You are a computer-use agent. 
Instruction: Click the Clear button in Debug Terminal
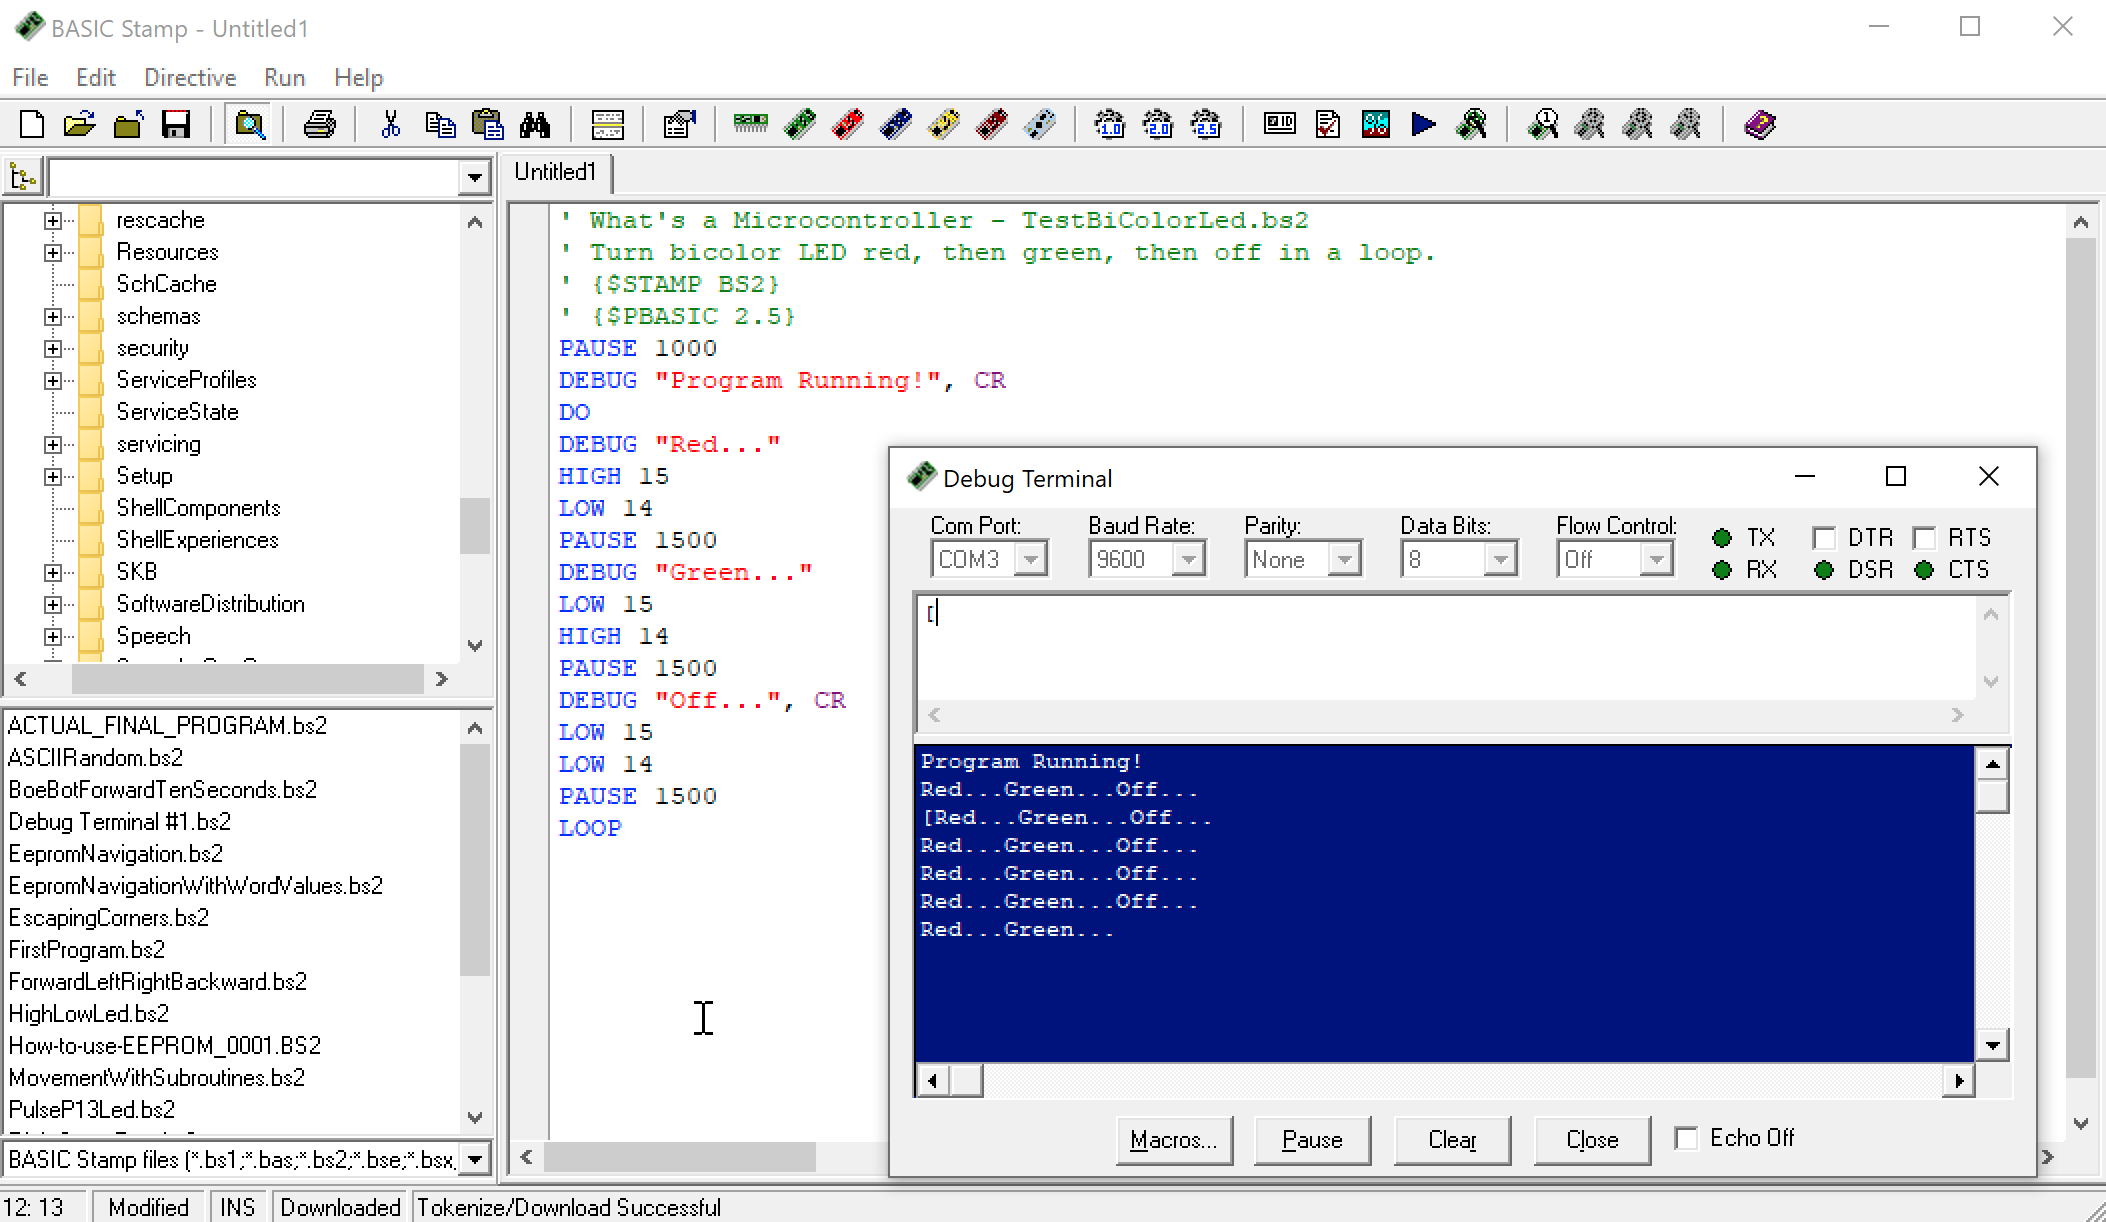(x=1453, y=1138)
